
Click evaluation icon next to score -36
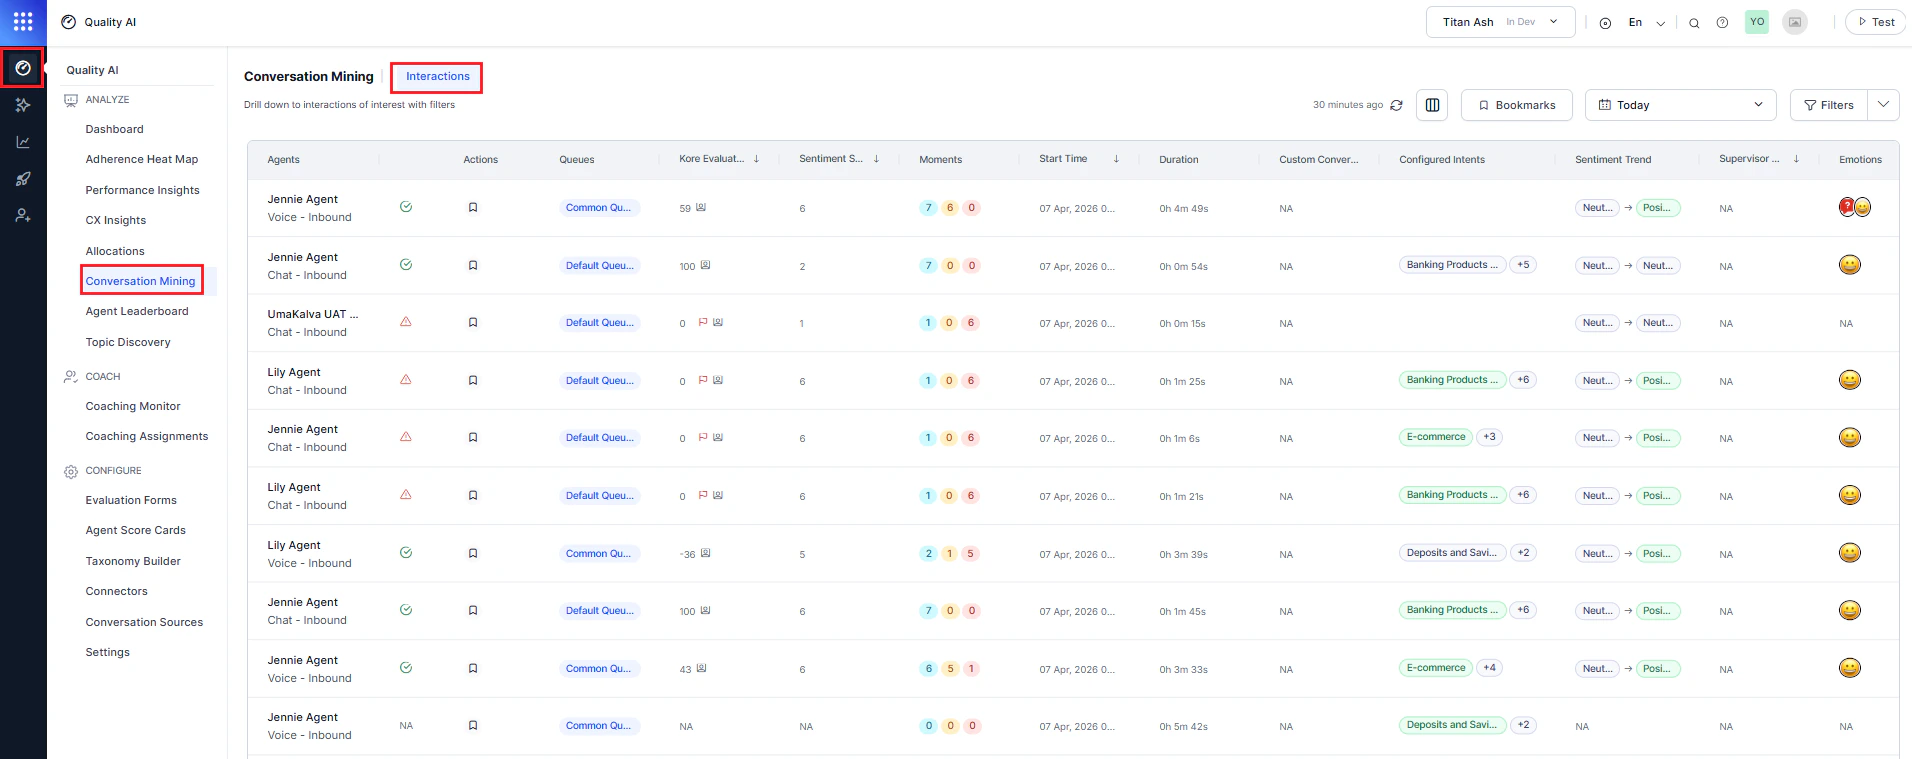click(705, 553)
